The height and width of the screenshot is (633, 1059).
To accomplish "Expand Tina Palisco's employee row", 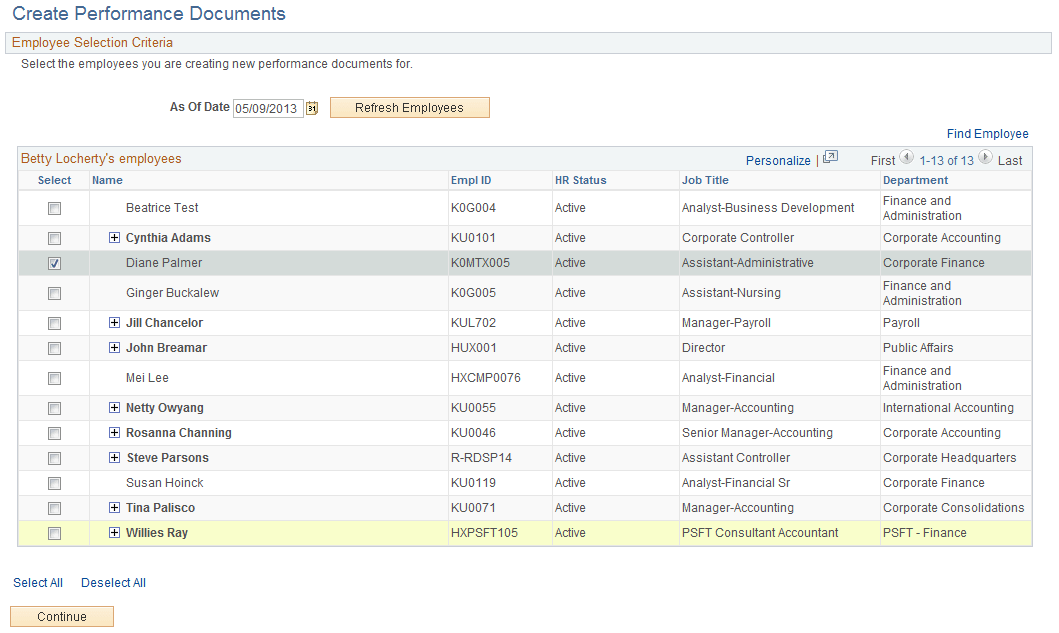I will (114, 507).
